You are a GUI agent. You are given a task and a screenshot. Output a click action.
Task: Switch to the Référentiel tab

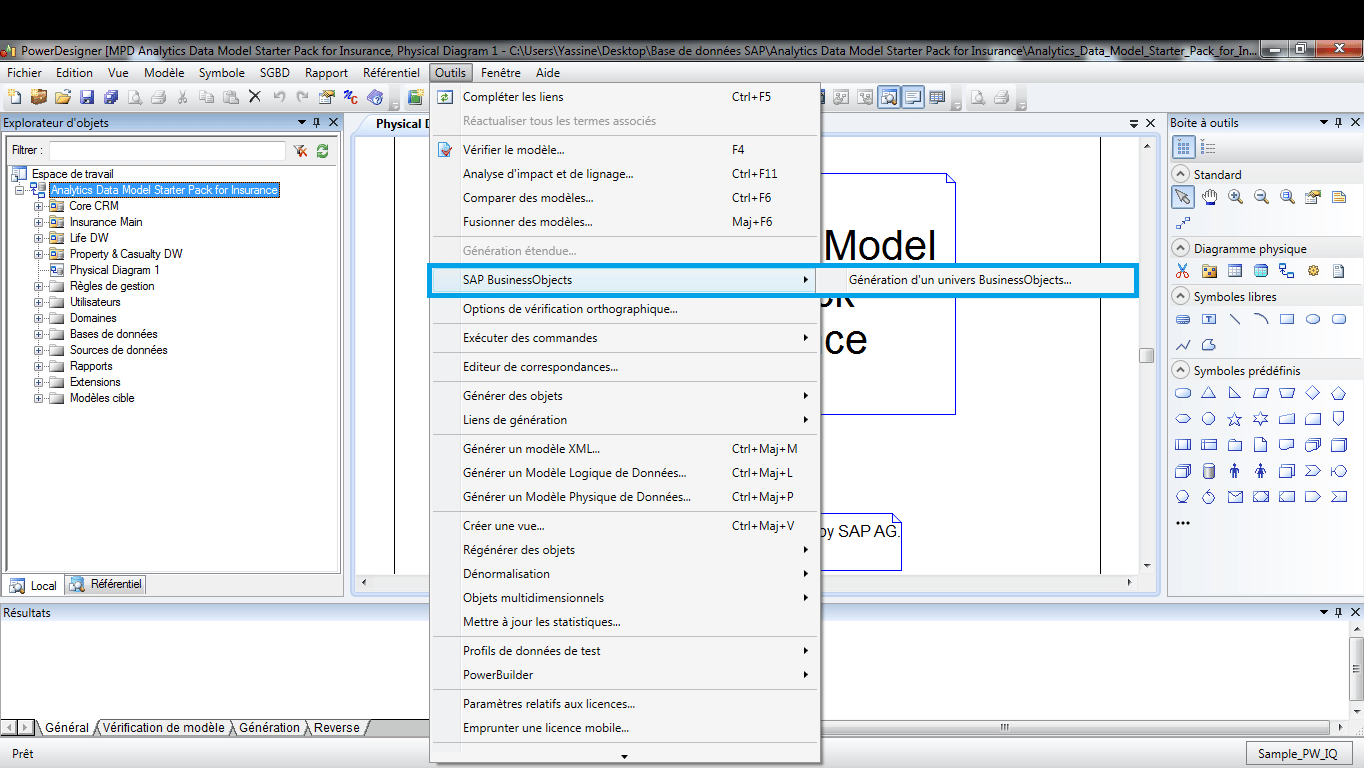click(107, 585)
